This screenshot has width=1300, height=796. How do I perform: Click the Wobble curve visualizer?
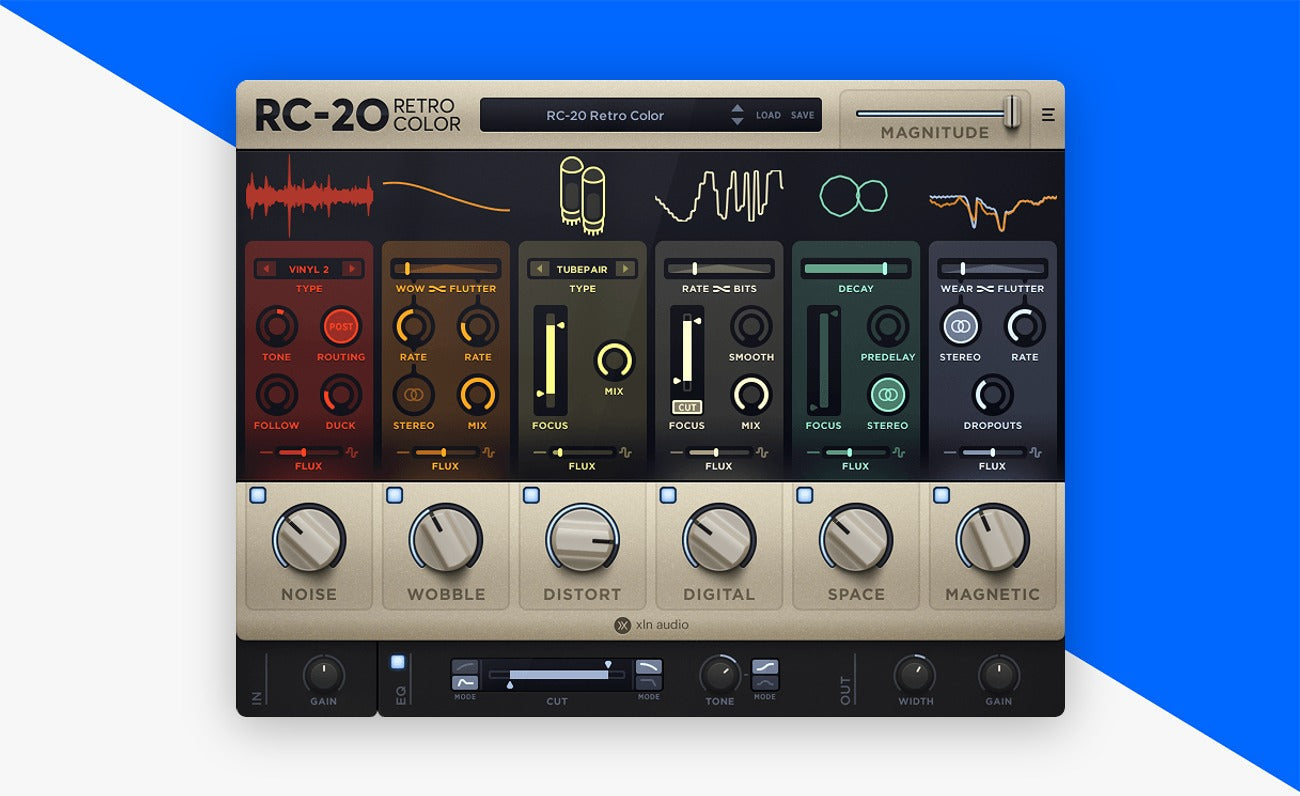(x=446, y=195)
